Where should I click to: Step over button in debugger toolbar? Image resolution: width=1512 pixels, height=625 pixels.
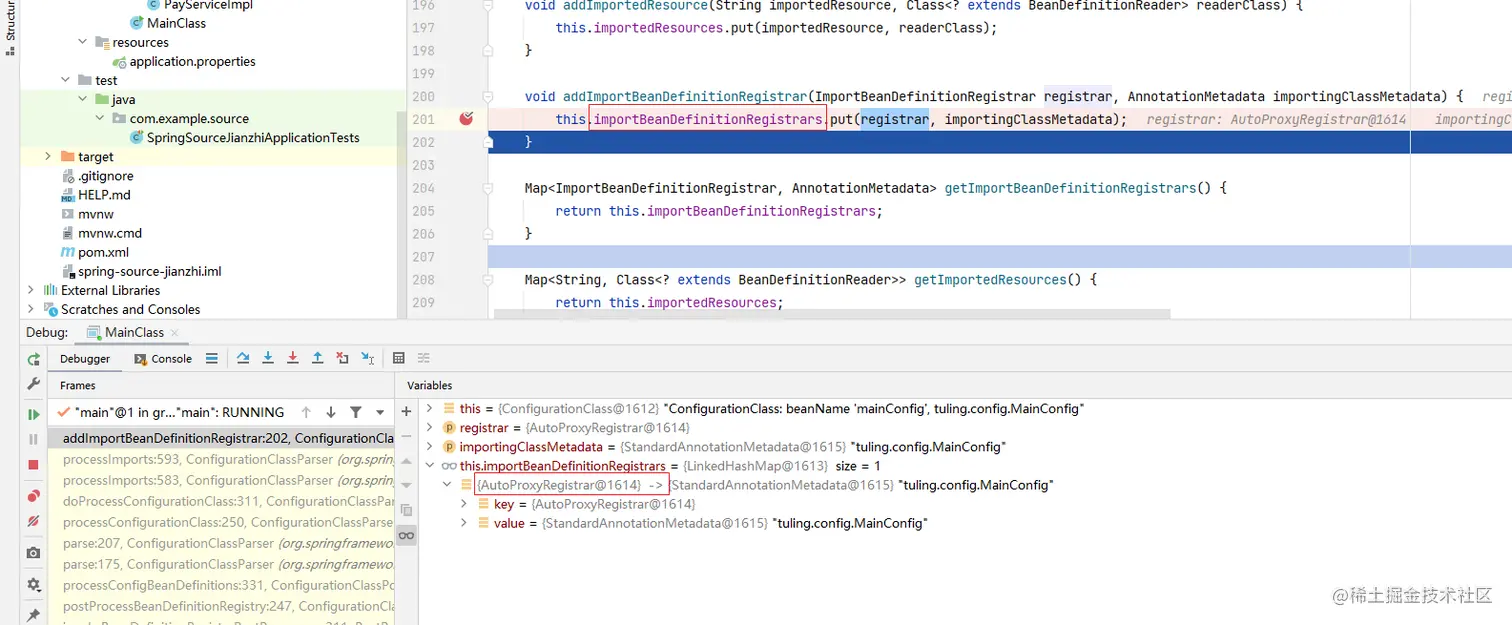[x=243, y=358]
